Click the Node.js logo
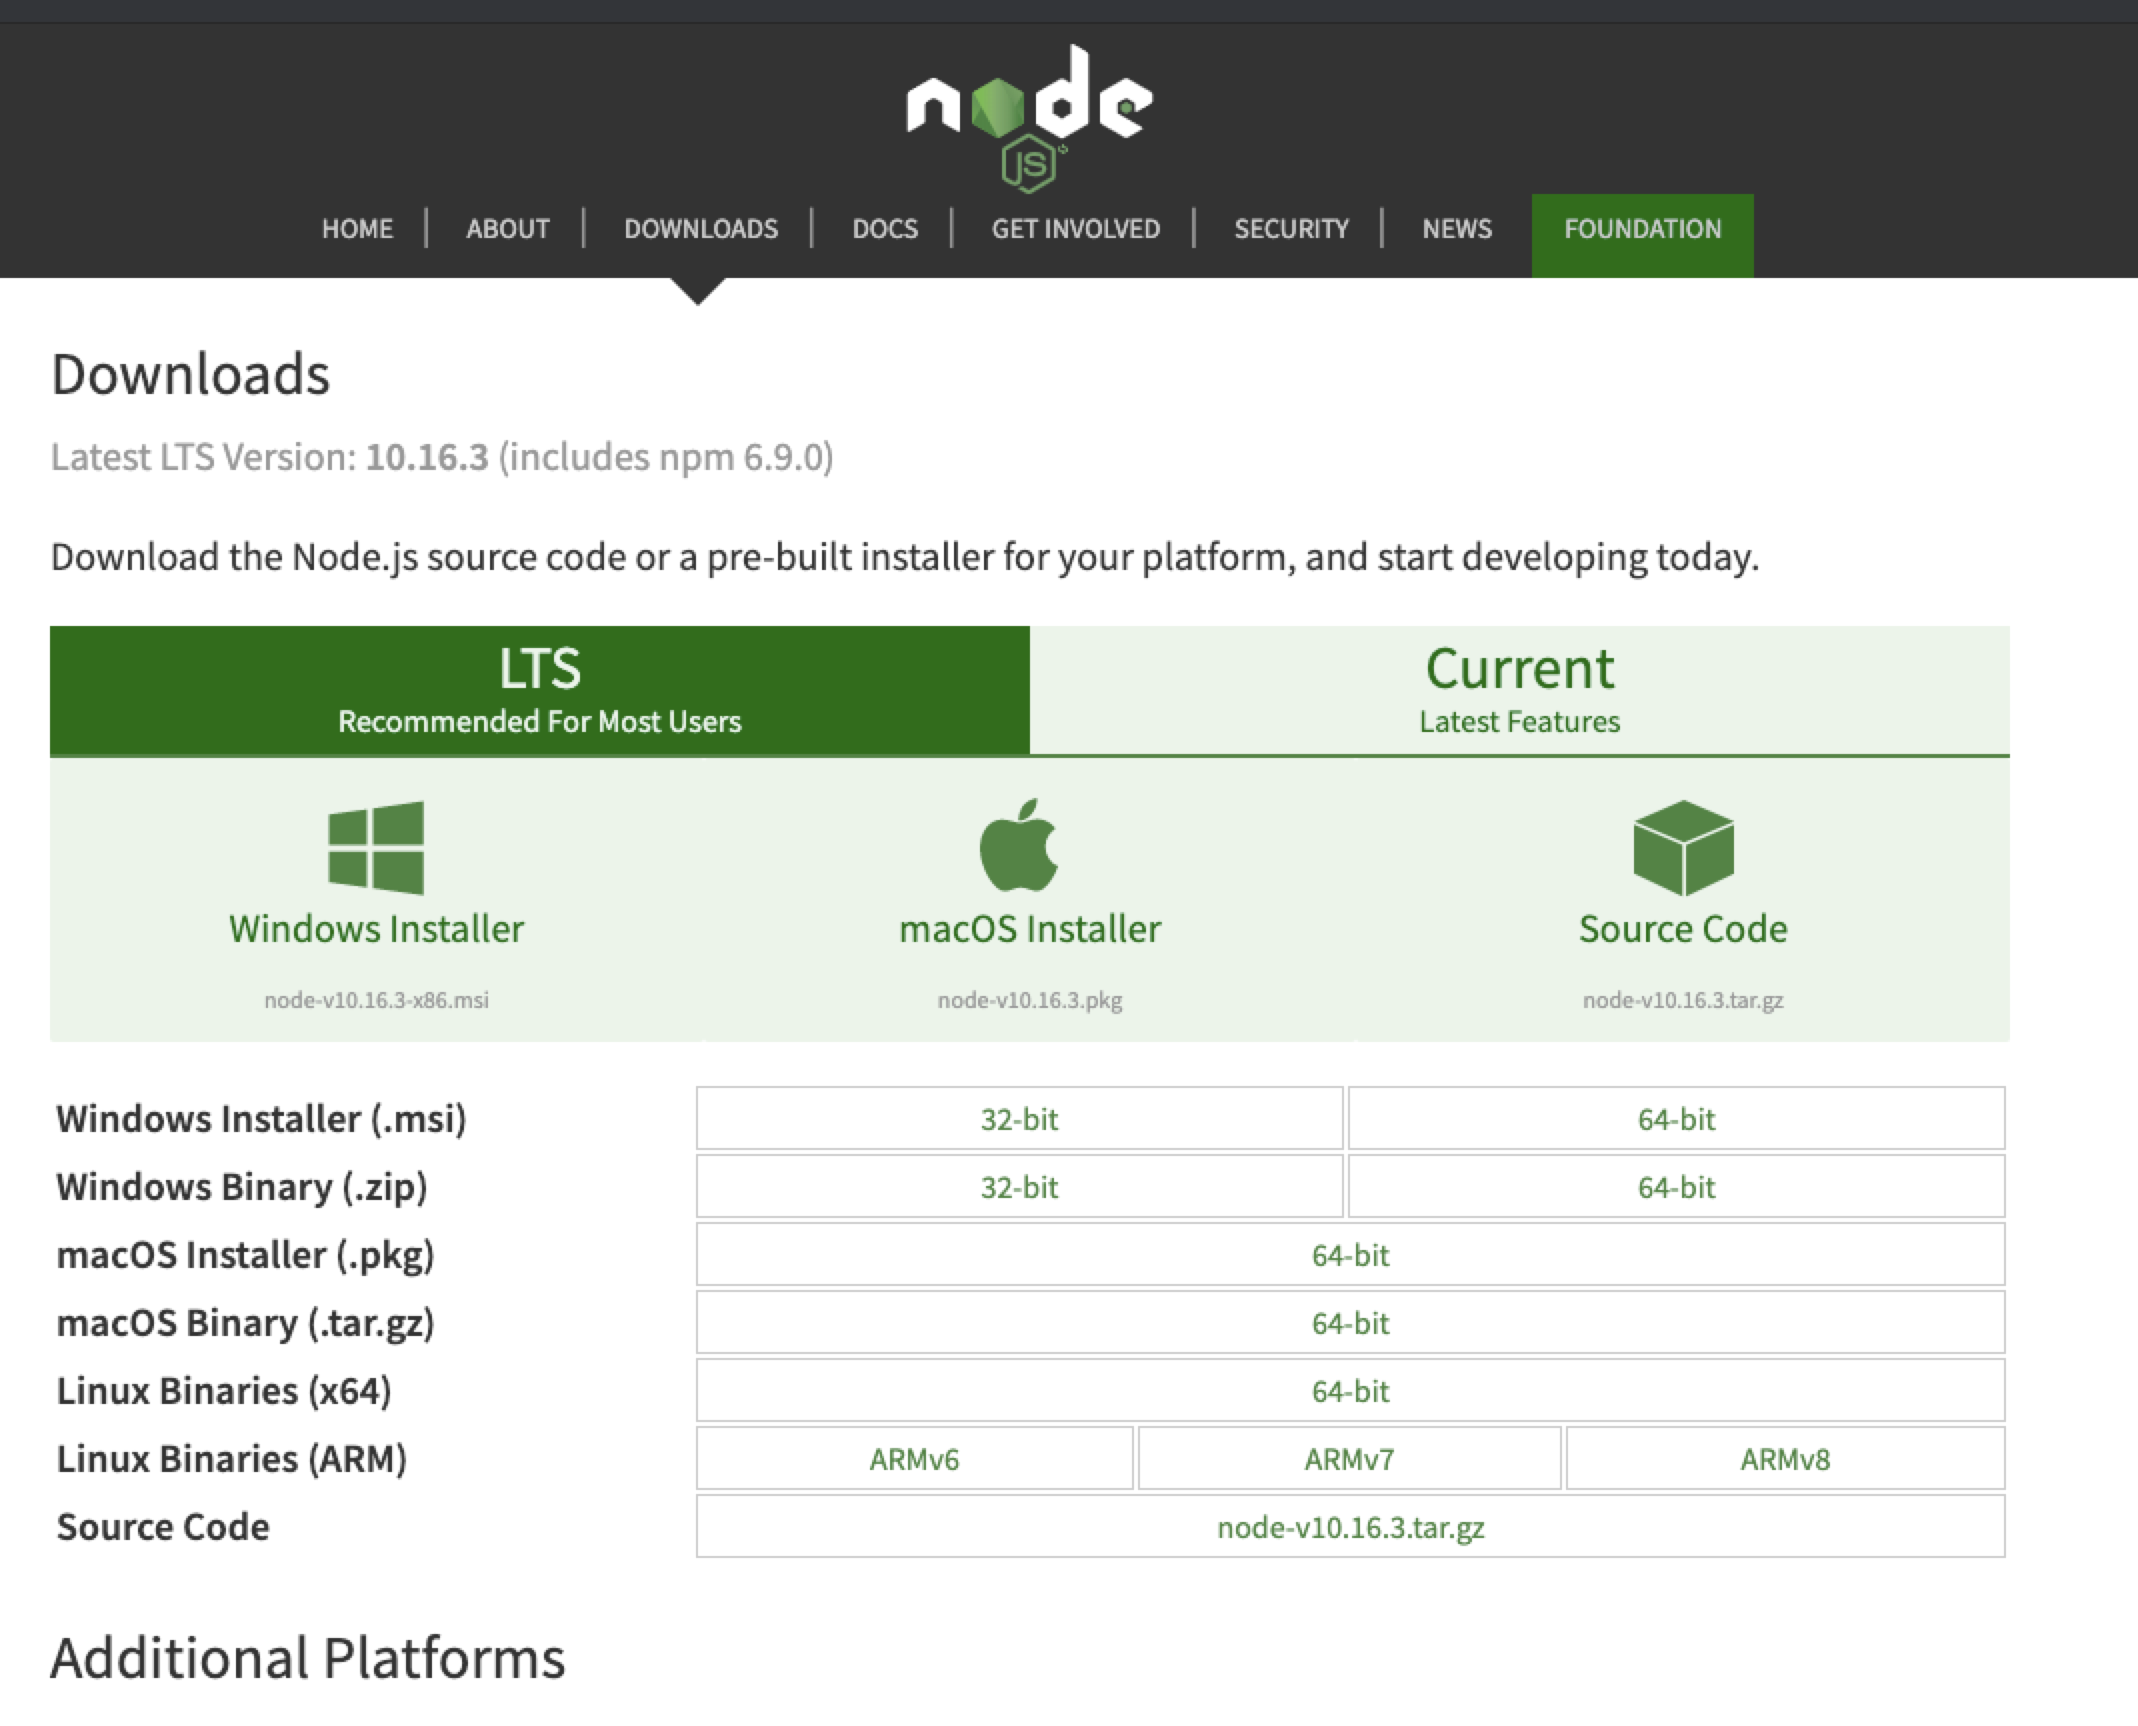2138x1726 pixels. (x=1029, y=115)
